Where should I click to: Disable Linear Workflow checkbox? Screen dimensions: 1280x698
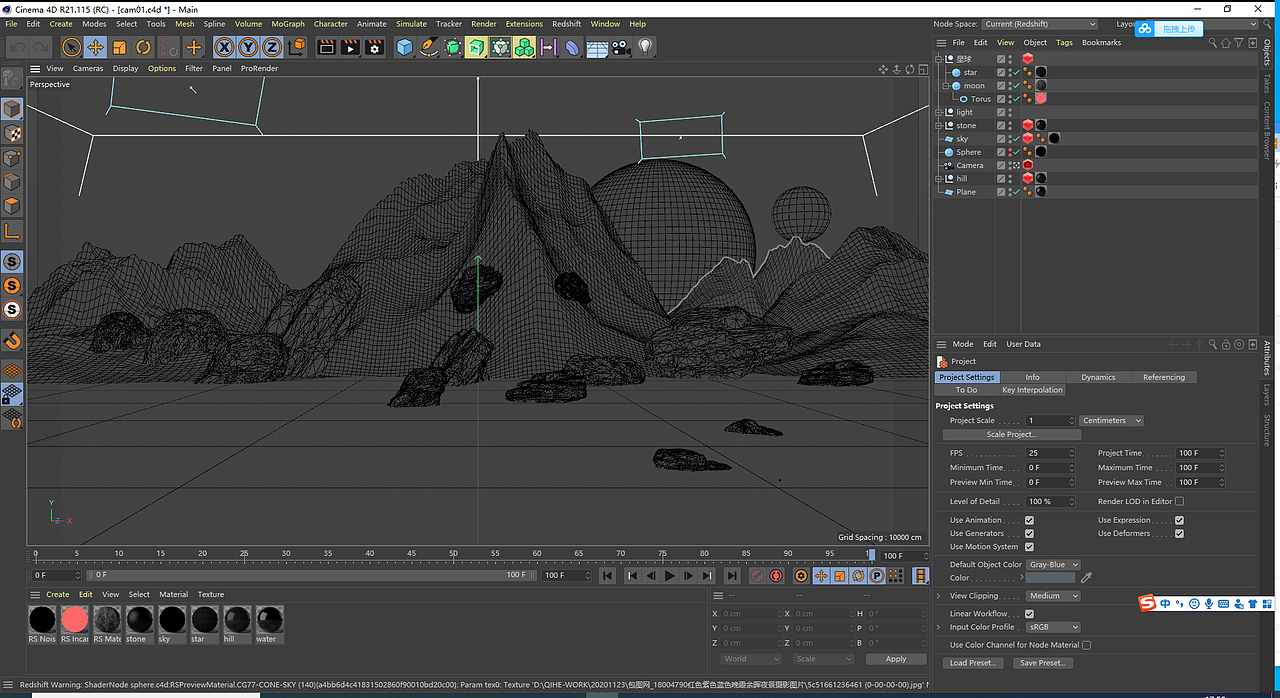(x=1029, y=614)
